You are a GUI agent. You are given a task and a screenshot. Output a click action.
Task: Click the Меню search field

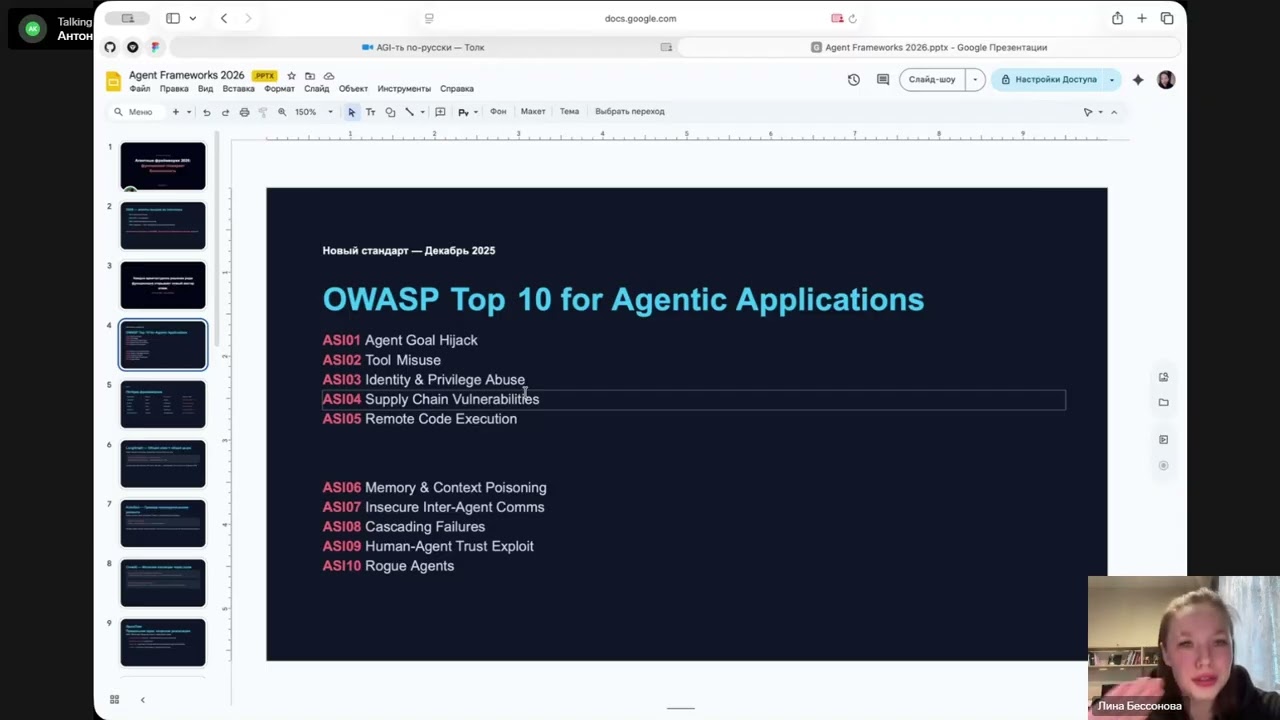133,112
